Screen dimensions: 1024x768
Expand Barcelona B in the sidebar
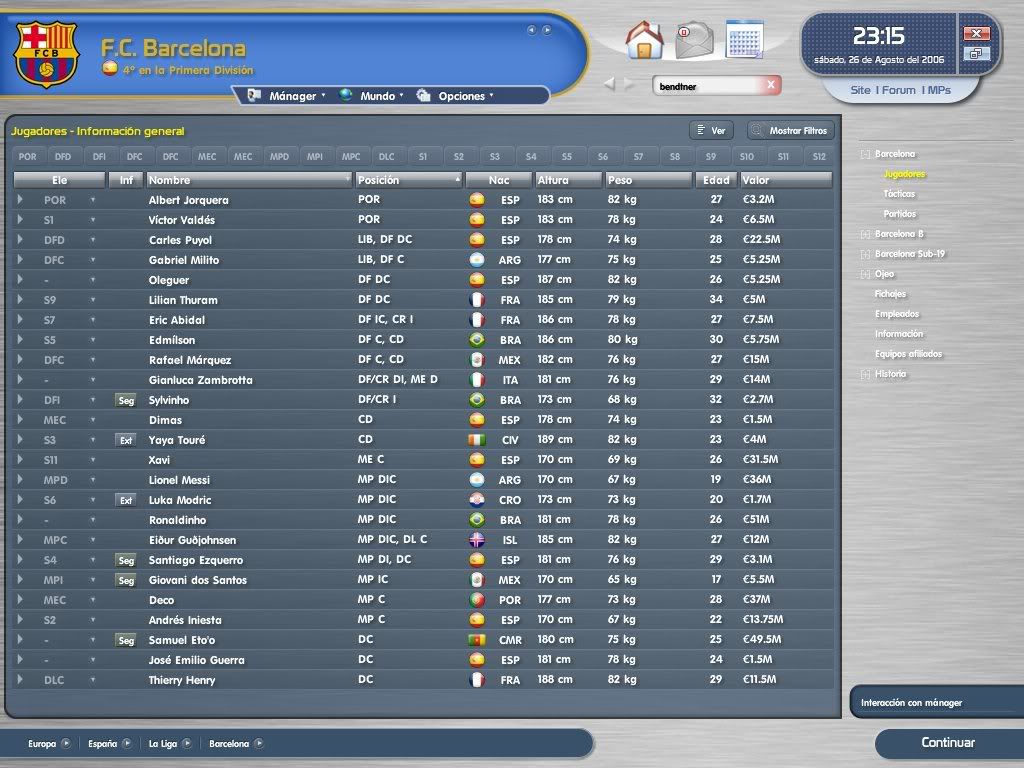(x=865, y=234)
